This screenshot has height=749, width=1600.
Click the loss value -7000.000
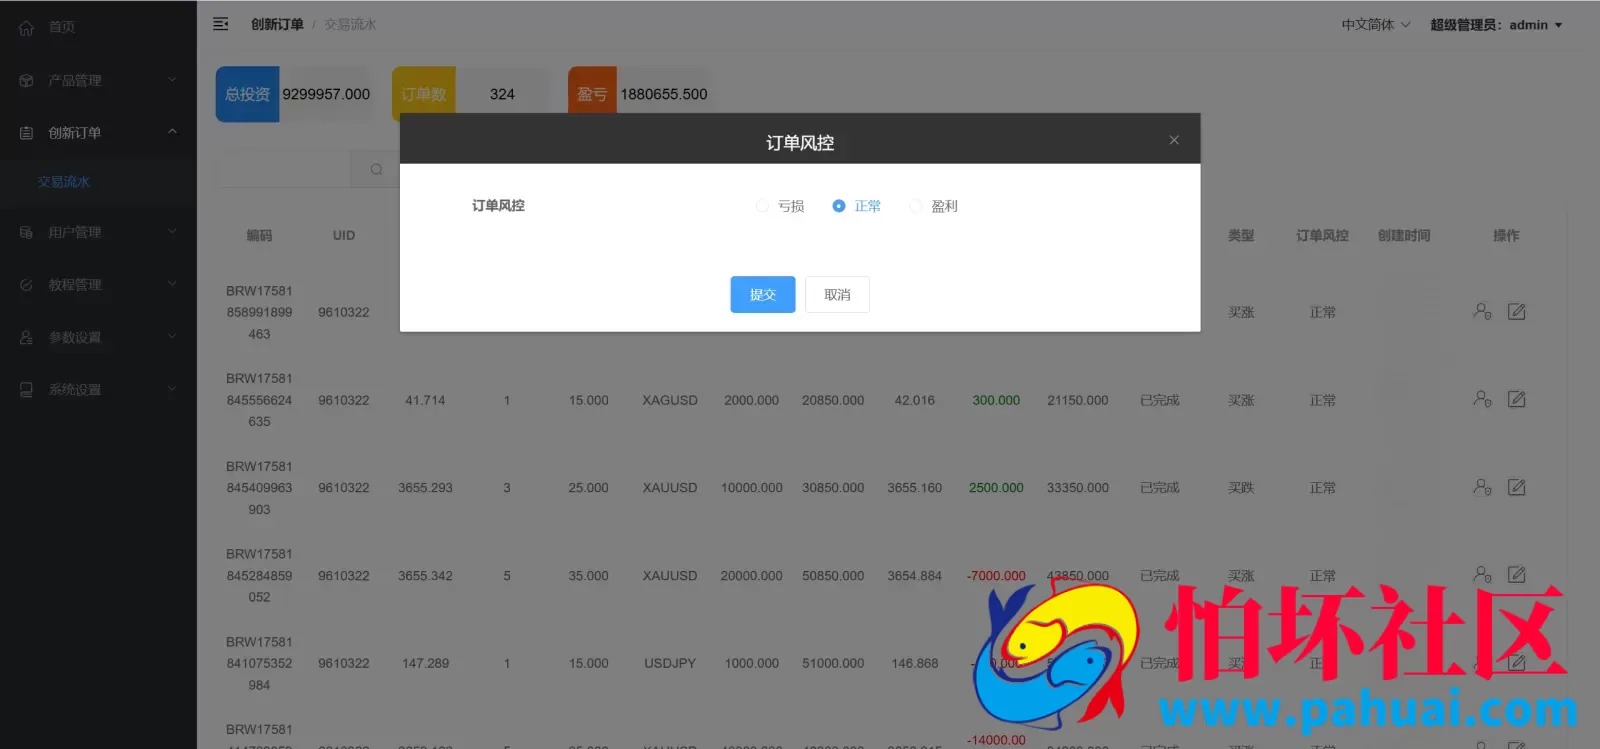996,576
